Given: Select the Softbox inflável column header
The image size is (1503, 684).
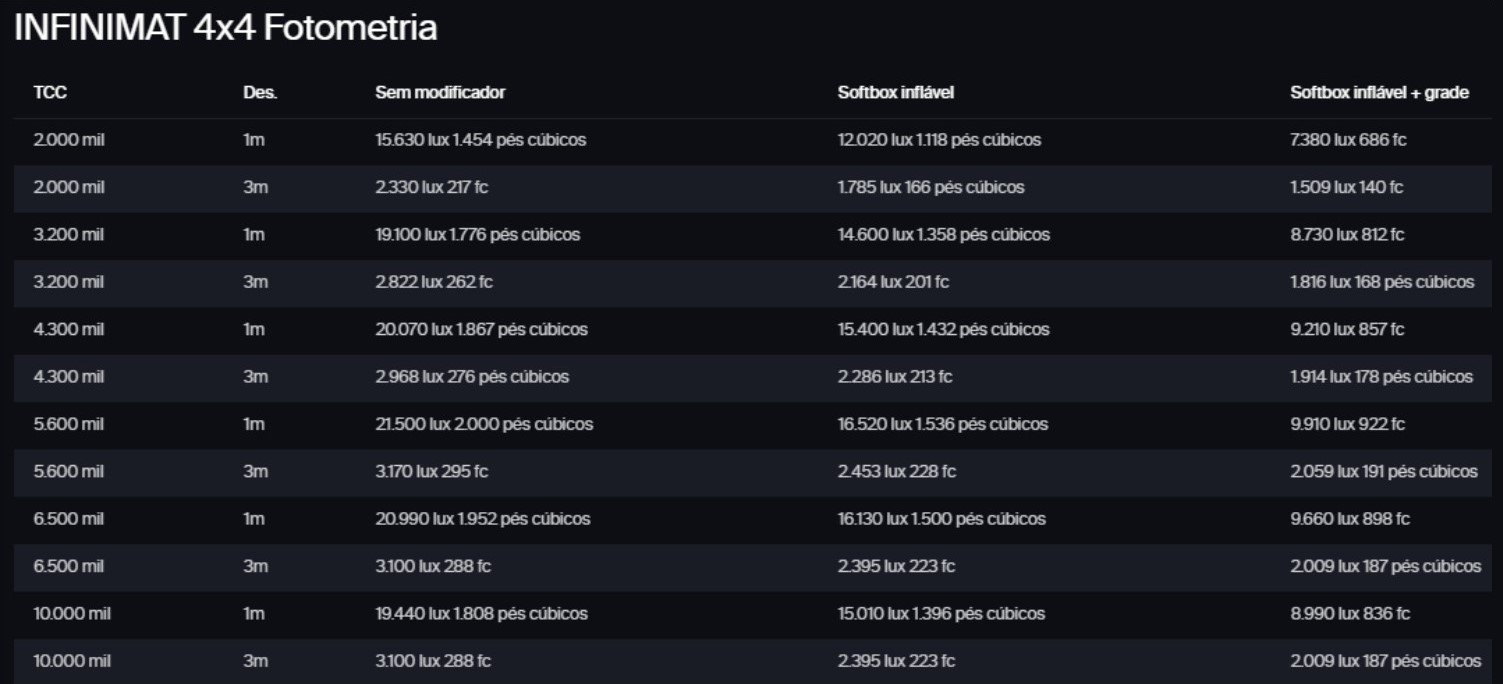Looking at the screenshot, I should (x=896, y=93).
